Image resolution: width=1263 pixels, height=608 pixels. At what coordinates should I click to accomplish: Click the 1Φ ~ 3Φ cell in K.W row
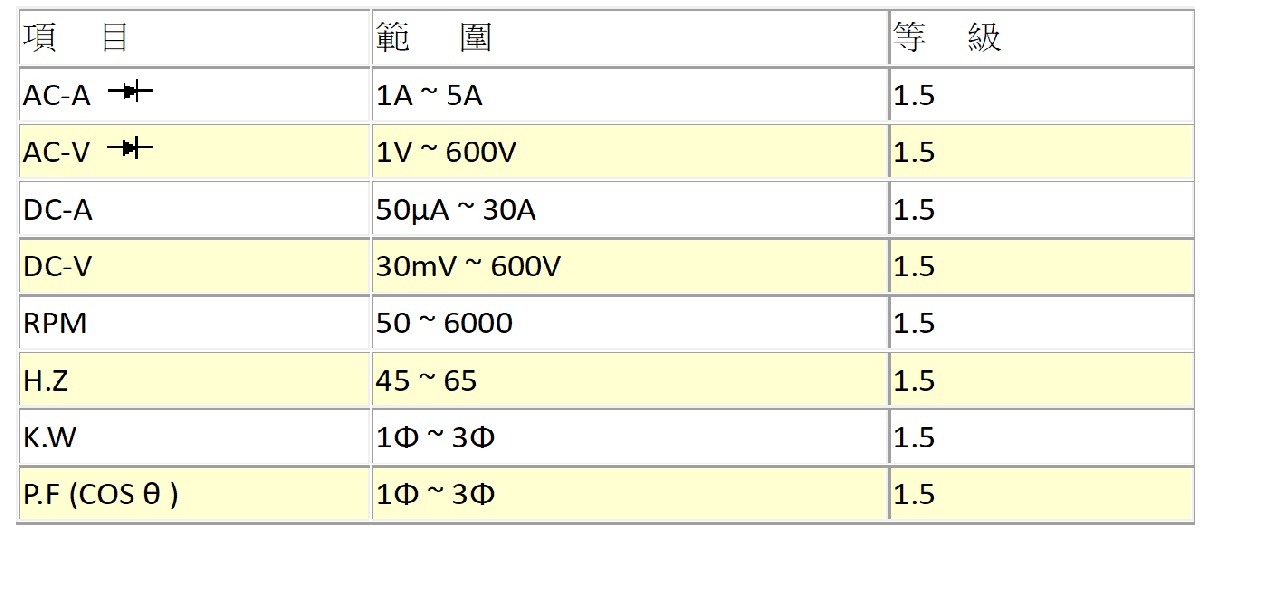tap(630, 437)
